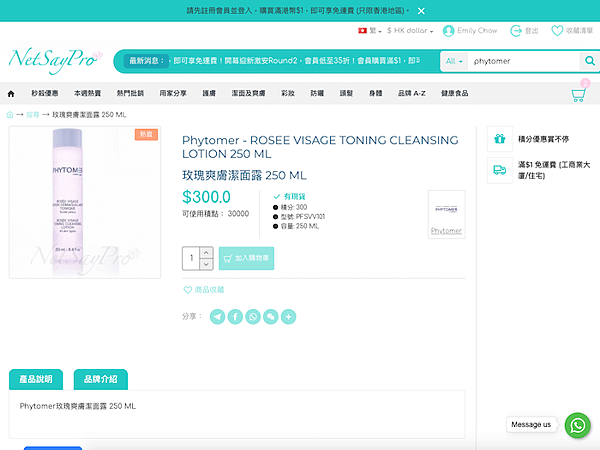This screenshot has width=600, height=450.
Task: Click the product bottle image
Action: click(85, 202)
